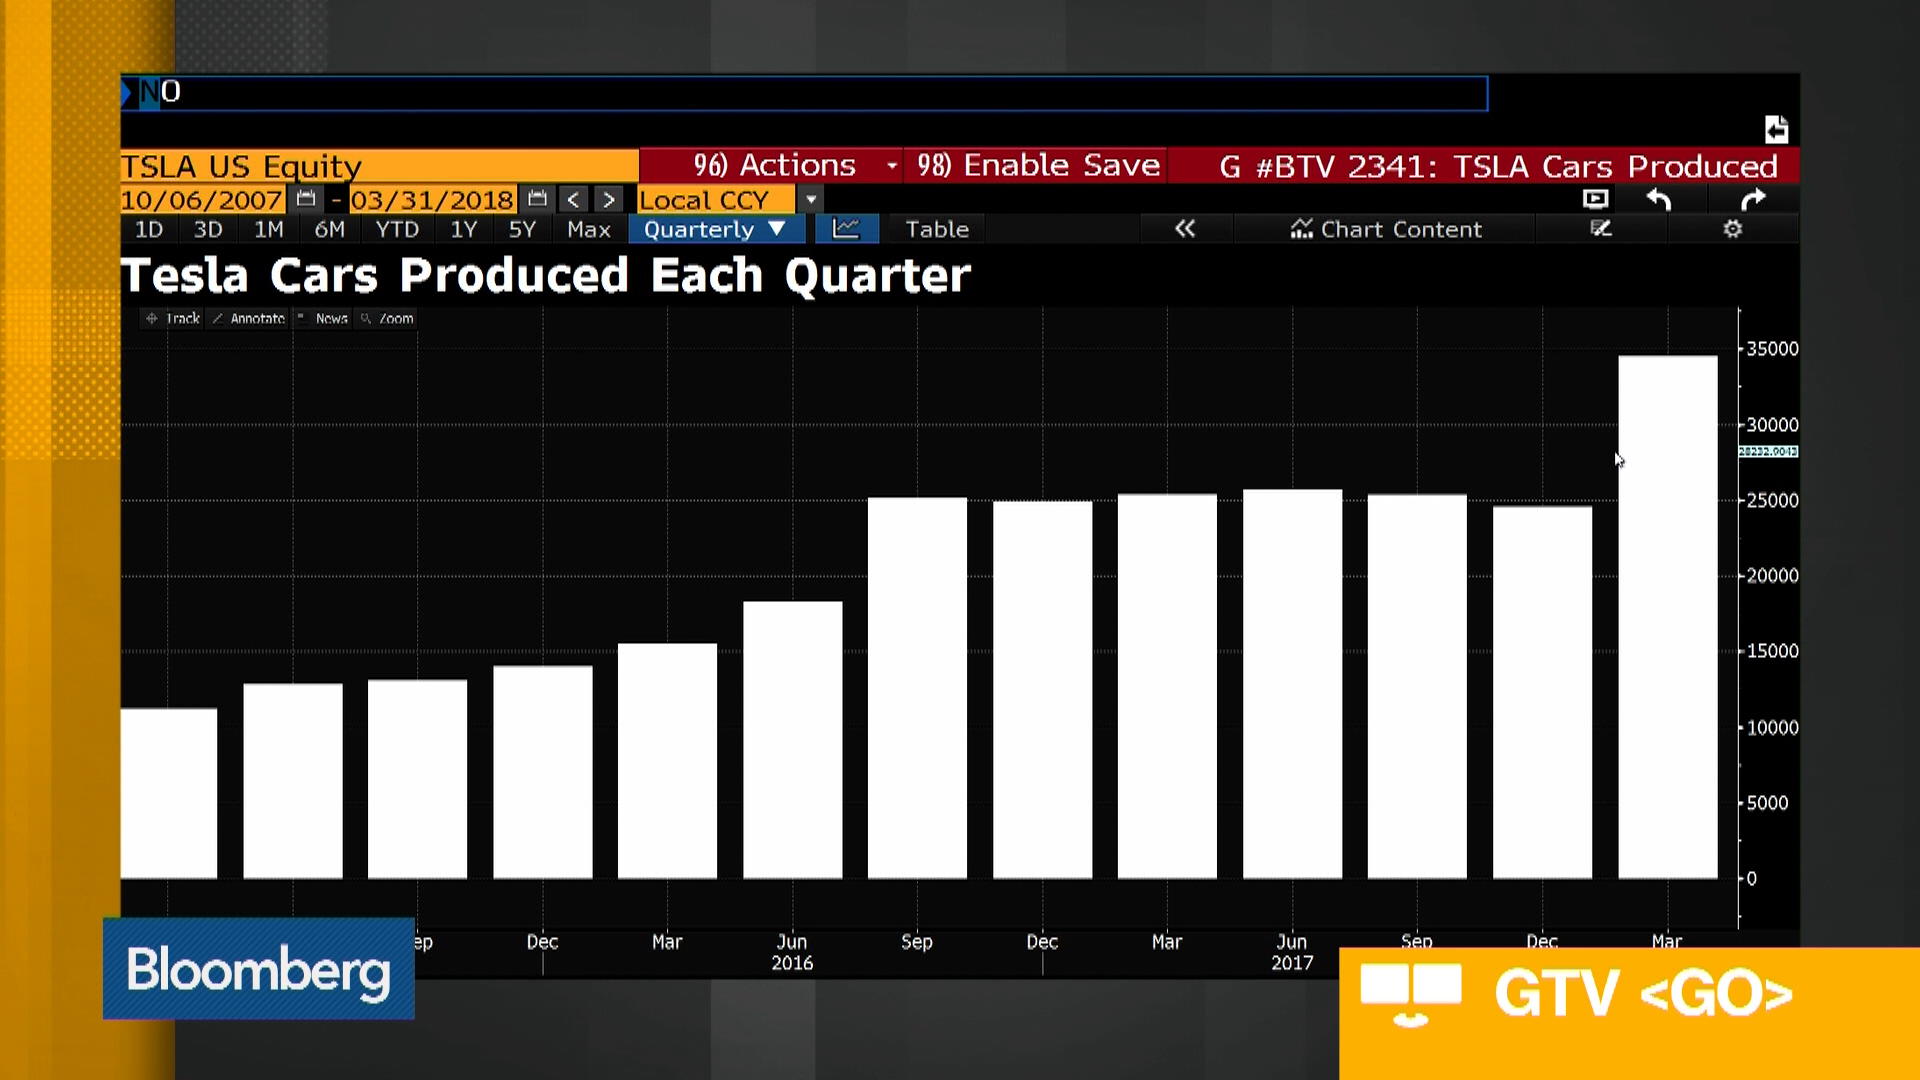Viewport: 1920px width, 1080px height.
Task: Toggle the Track crosshair tool
Action: coord(174,319)
